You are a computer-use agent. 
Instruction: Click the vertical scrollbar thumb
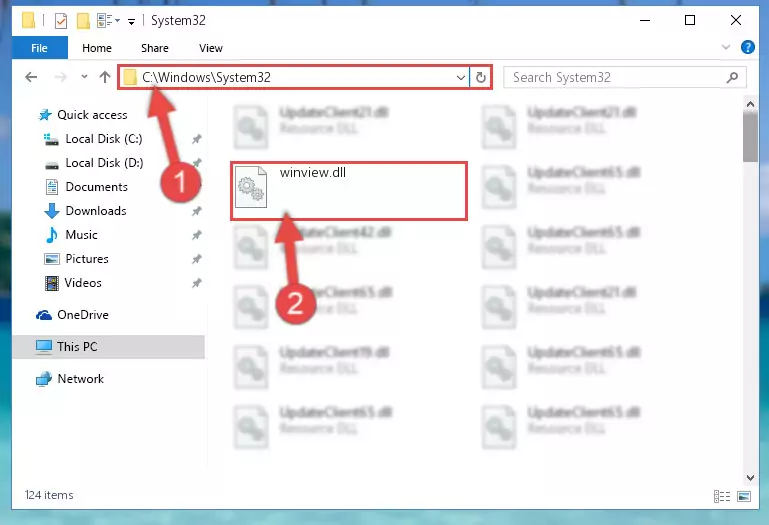coord(750,137)
